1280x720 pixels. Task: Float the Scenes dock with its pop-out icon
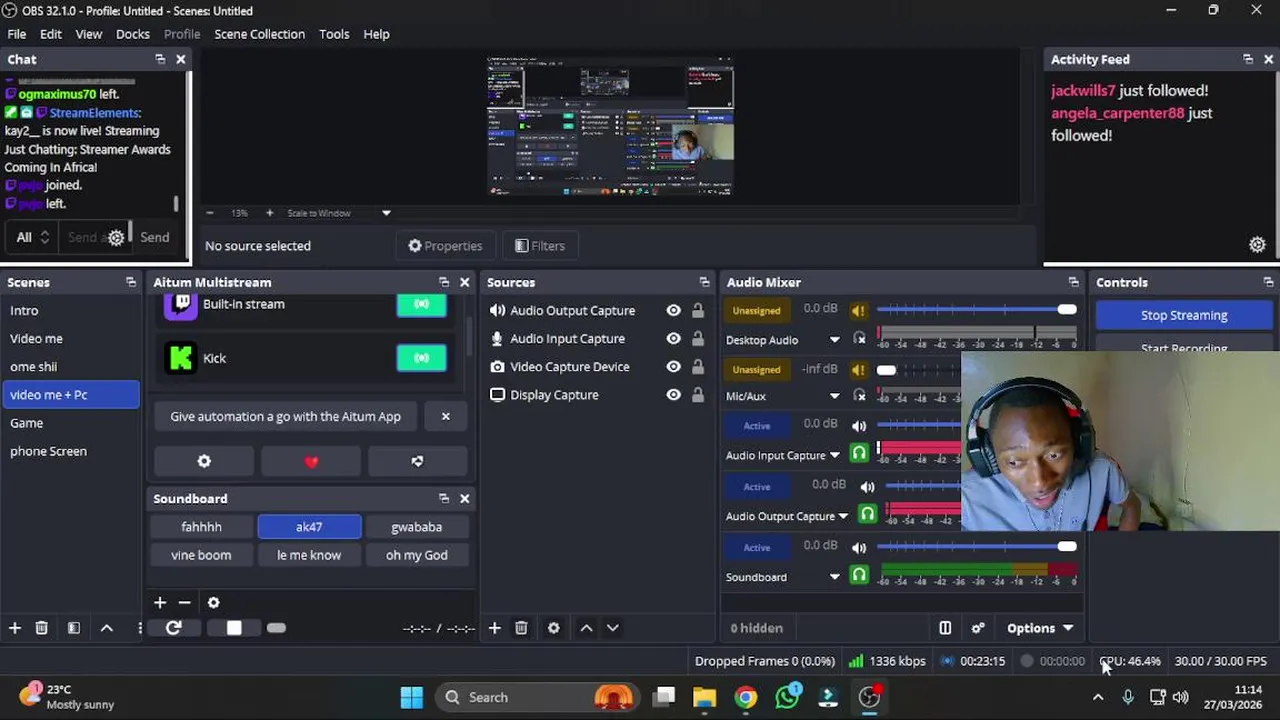pos(131,282)
